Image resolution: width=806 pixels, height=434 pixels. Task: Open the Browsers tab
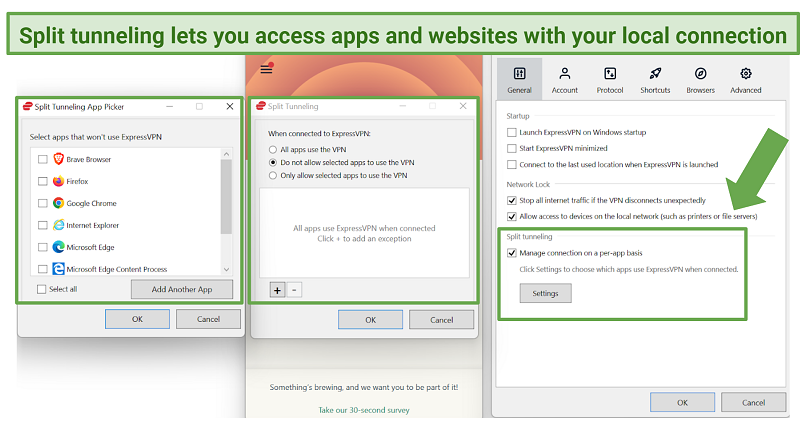[x=700, y=79]
